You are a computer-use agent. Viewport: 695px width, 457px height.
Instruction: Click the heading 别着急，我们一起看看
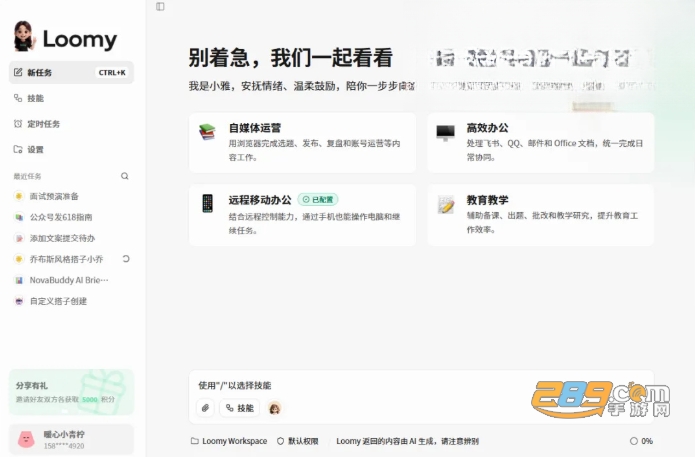point(291,58)
